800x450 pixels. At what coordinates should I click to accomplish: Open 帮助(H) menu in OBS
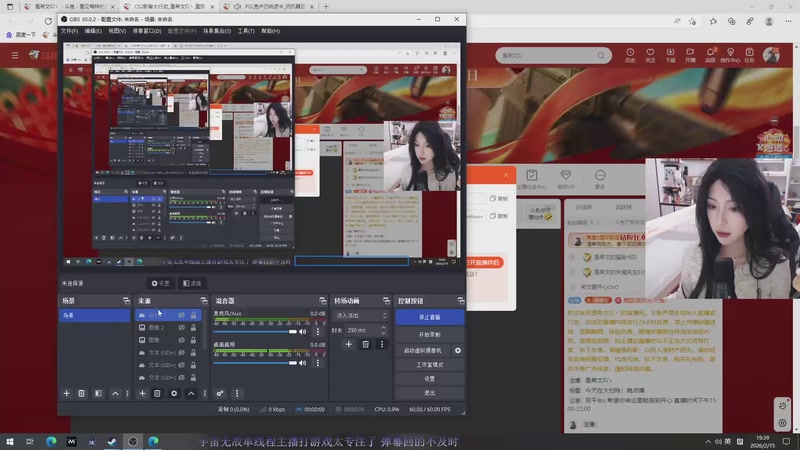point(270,31)
